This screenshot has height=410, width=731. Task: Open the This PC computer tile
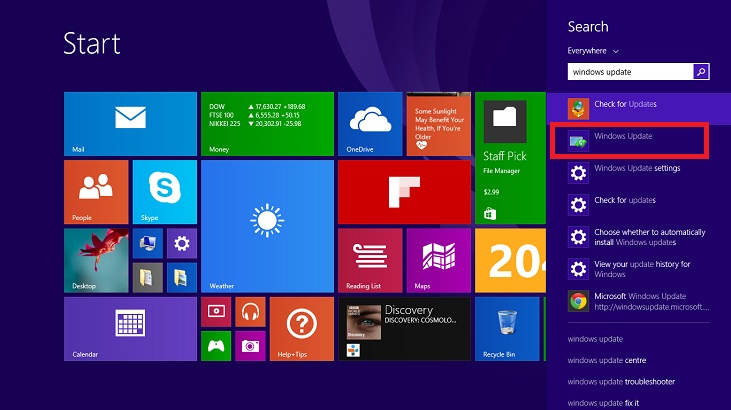click(148, 243)
